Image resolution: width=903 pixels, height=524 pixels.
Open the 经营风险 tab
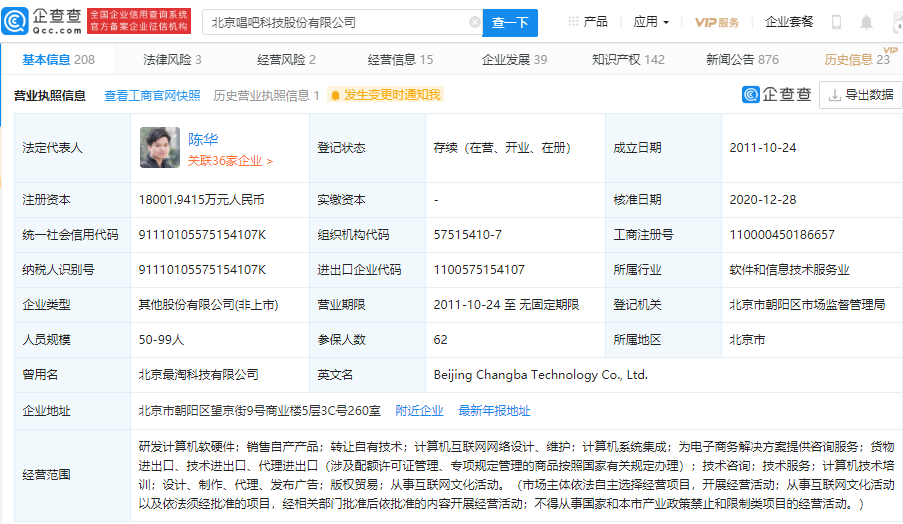tap(285, 60)
